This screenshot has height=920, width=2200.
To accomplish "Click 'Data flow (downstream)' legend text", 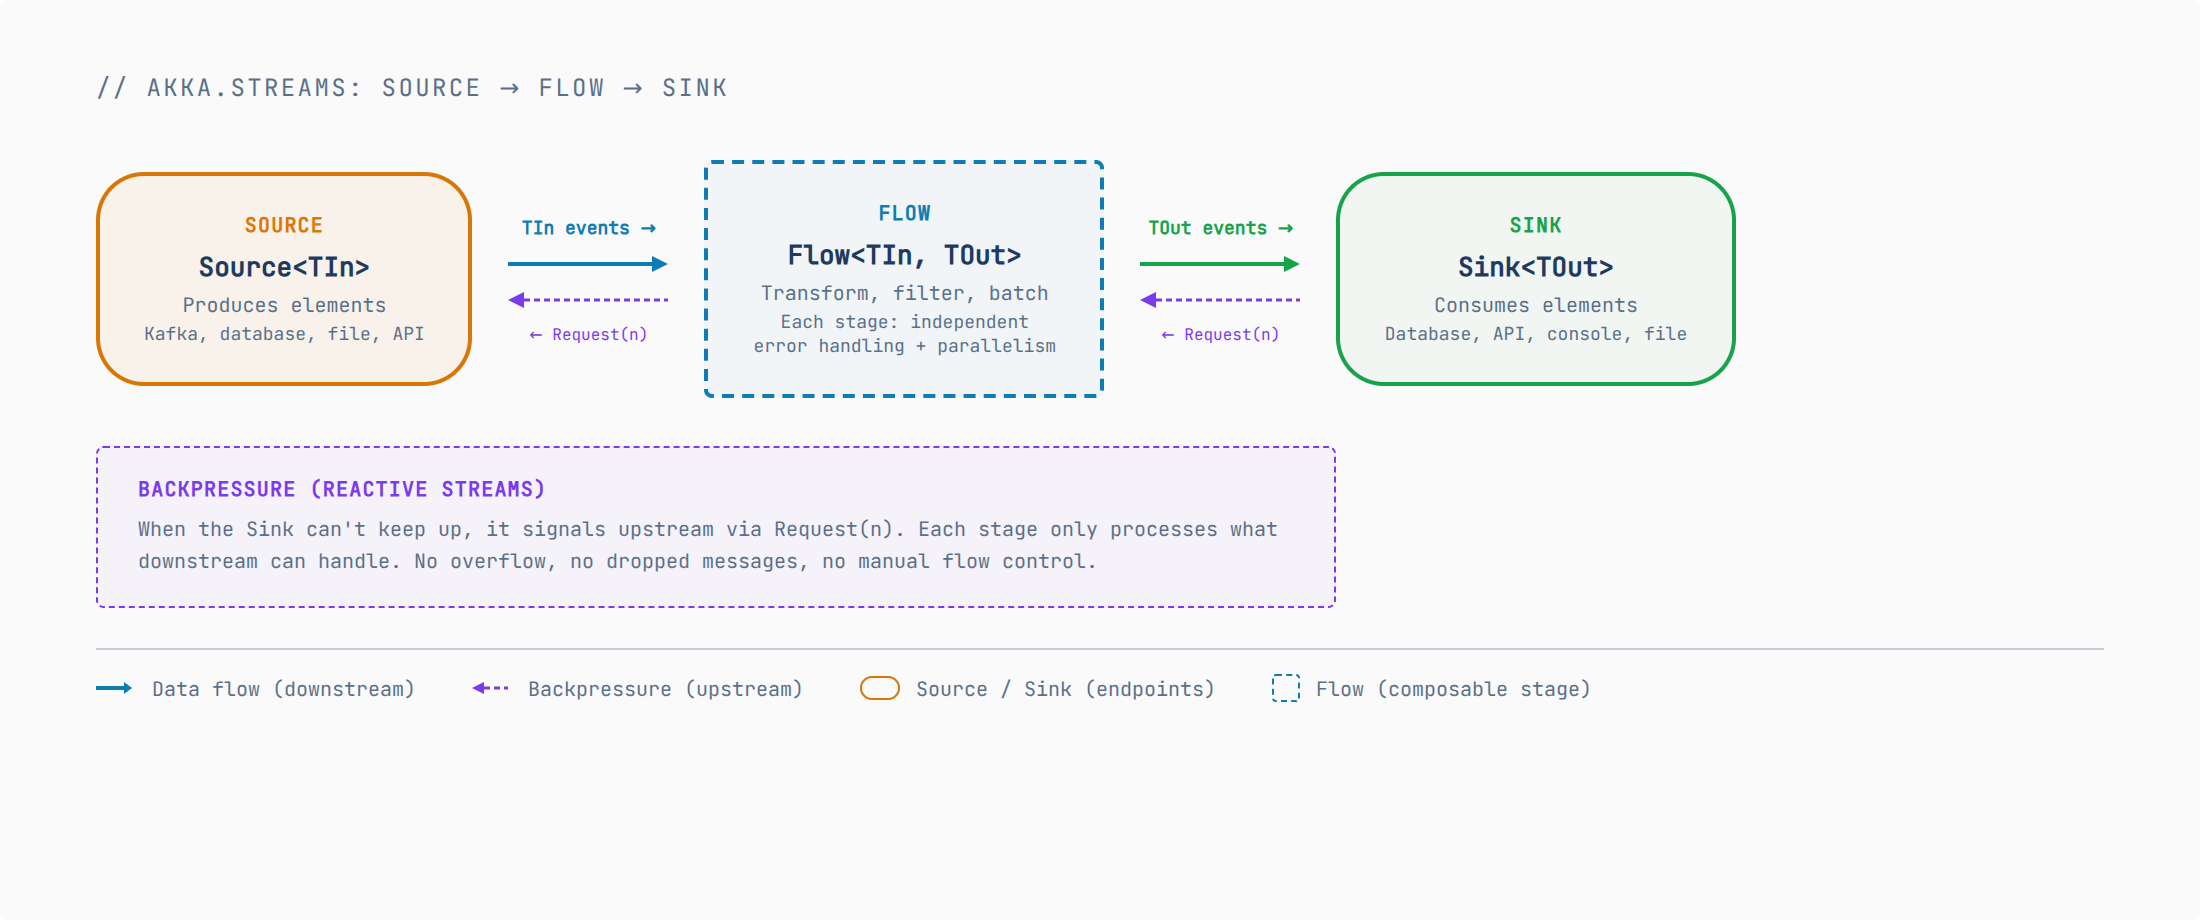I will [283, 689].
